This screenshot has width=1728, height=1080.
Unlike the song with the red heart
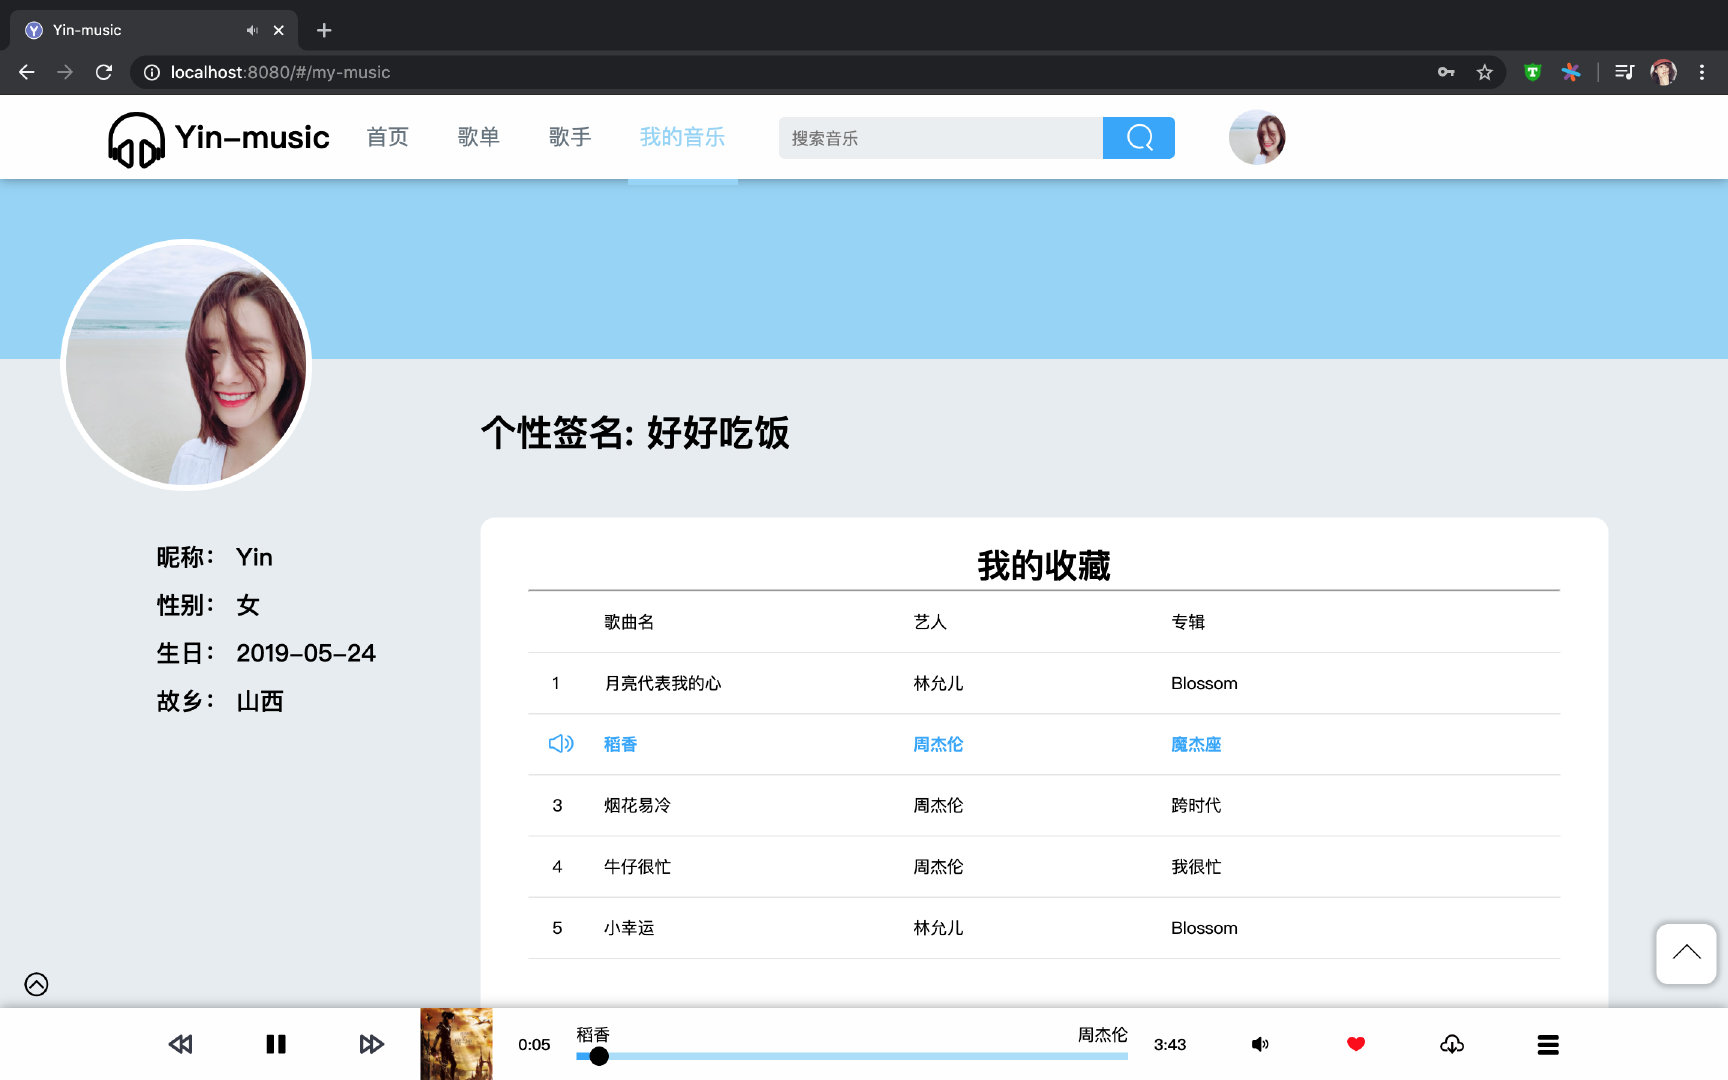pos(1356,1044)
